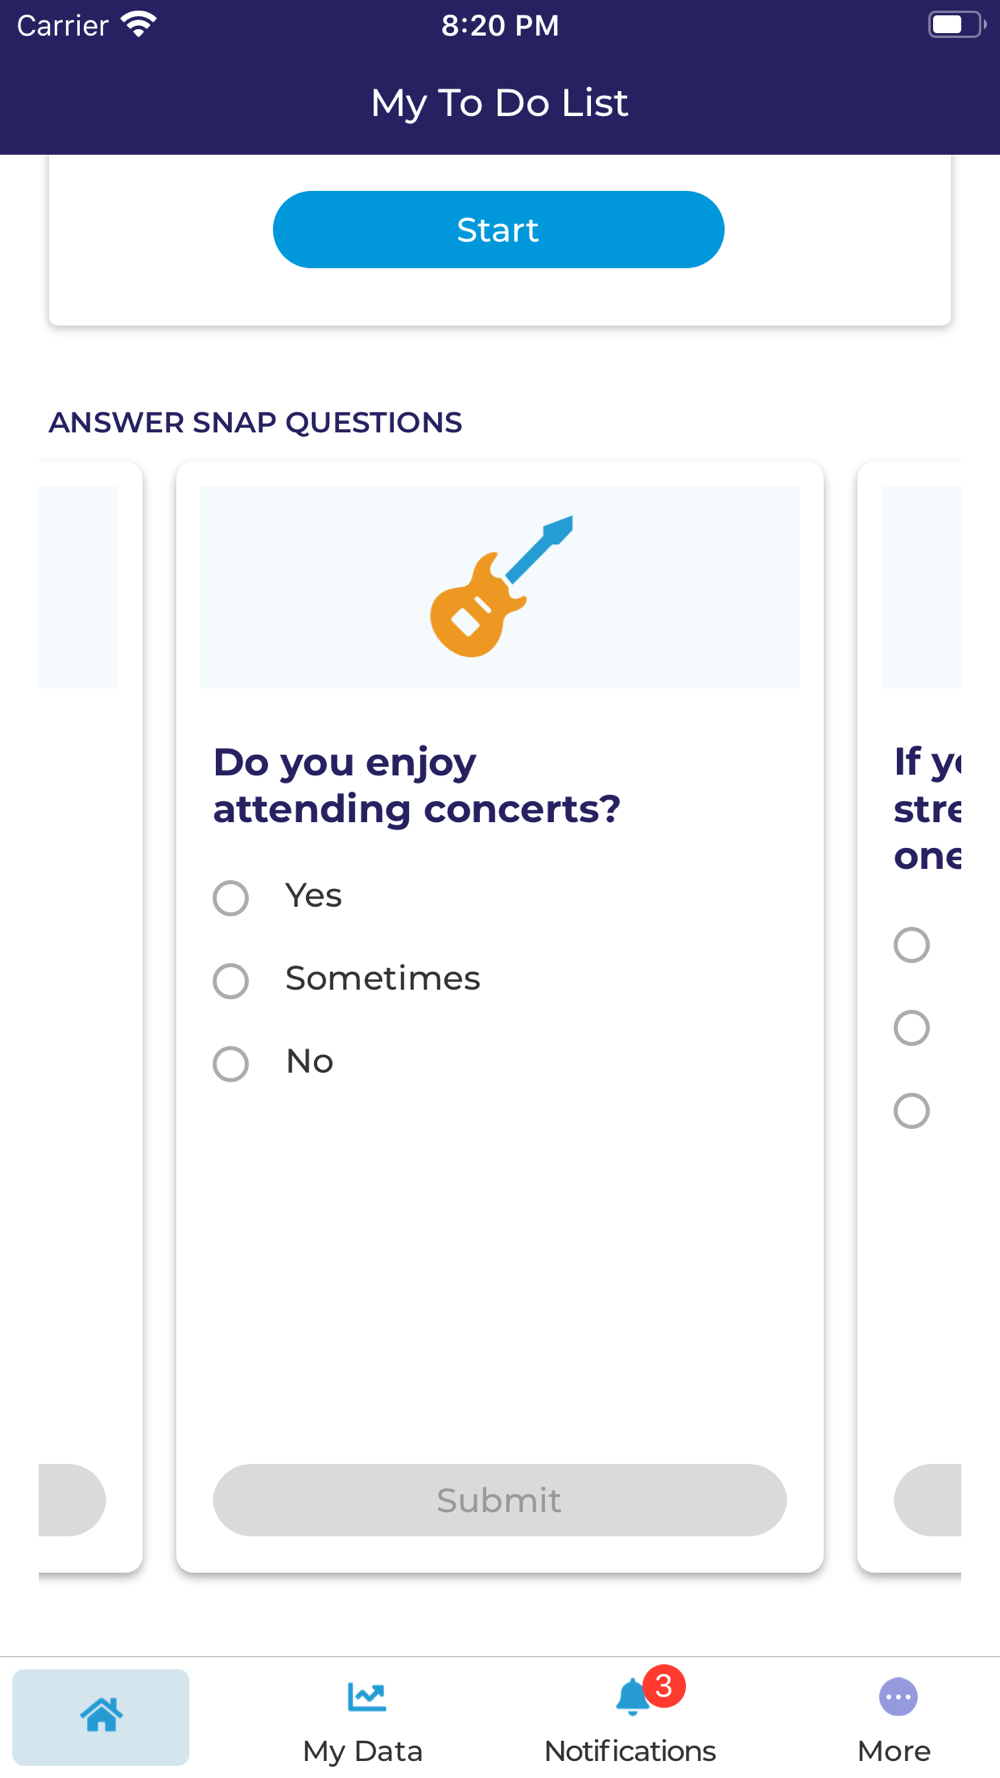The width and height of the screenshot is (1000, 1778).
Task: Select first radio option on next card
Action: pos(911,945)
